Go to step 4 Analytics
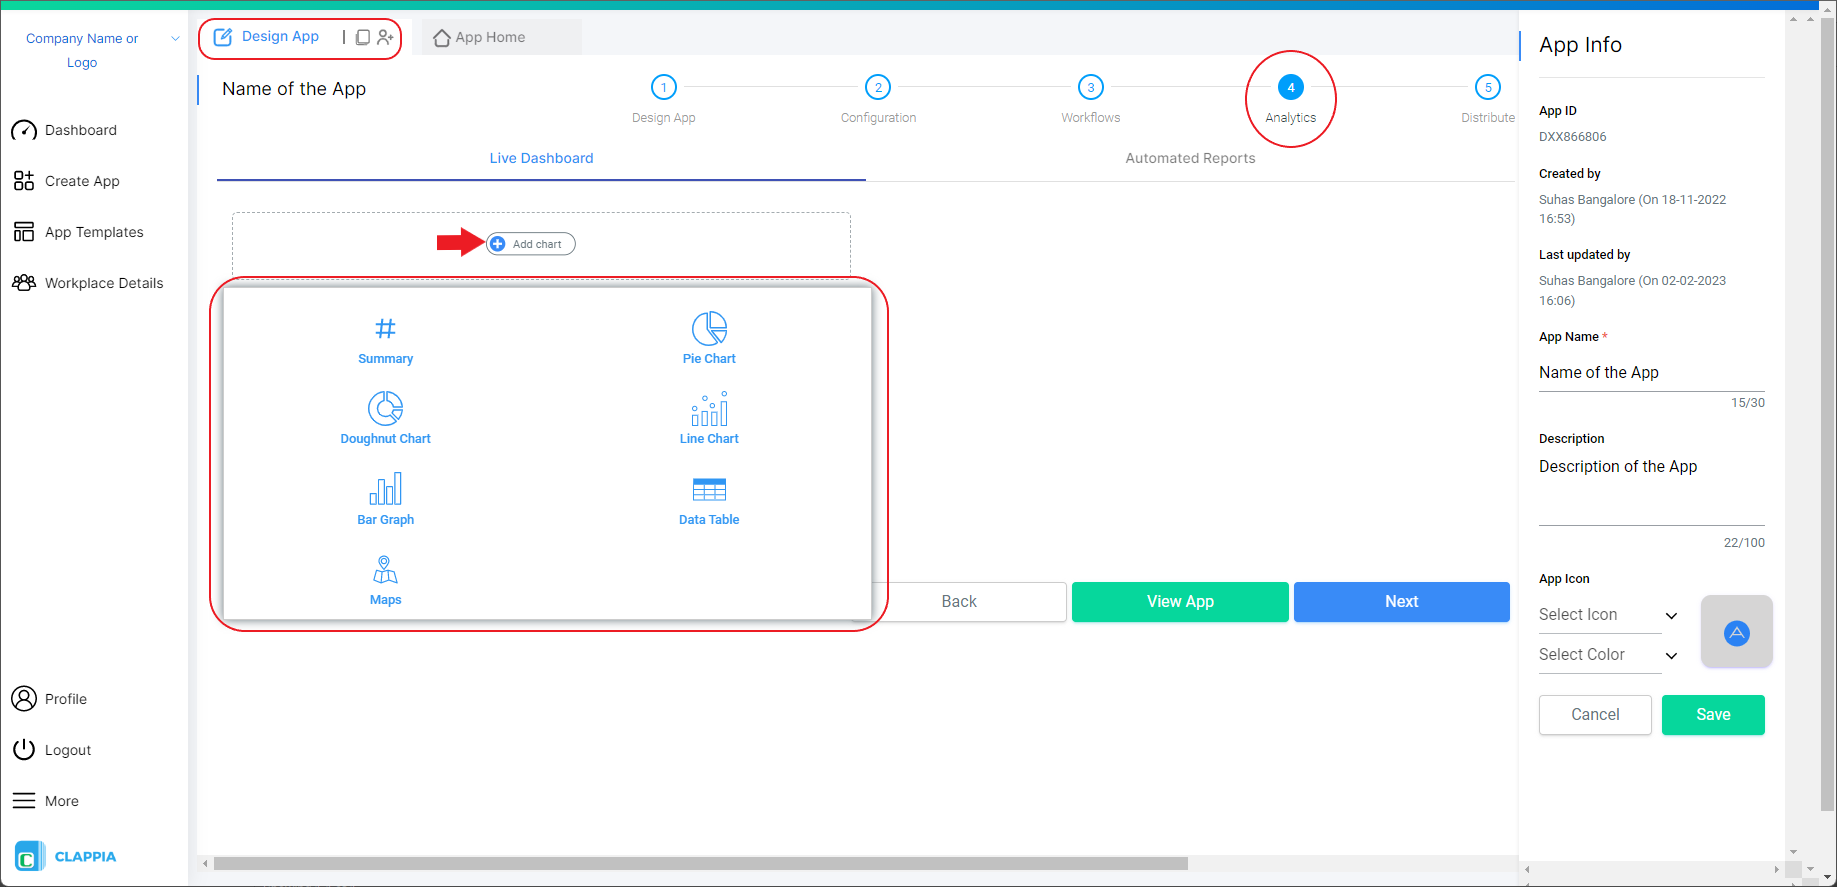 pyautogui.click(x=1291, y=87)
